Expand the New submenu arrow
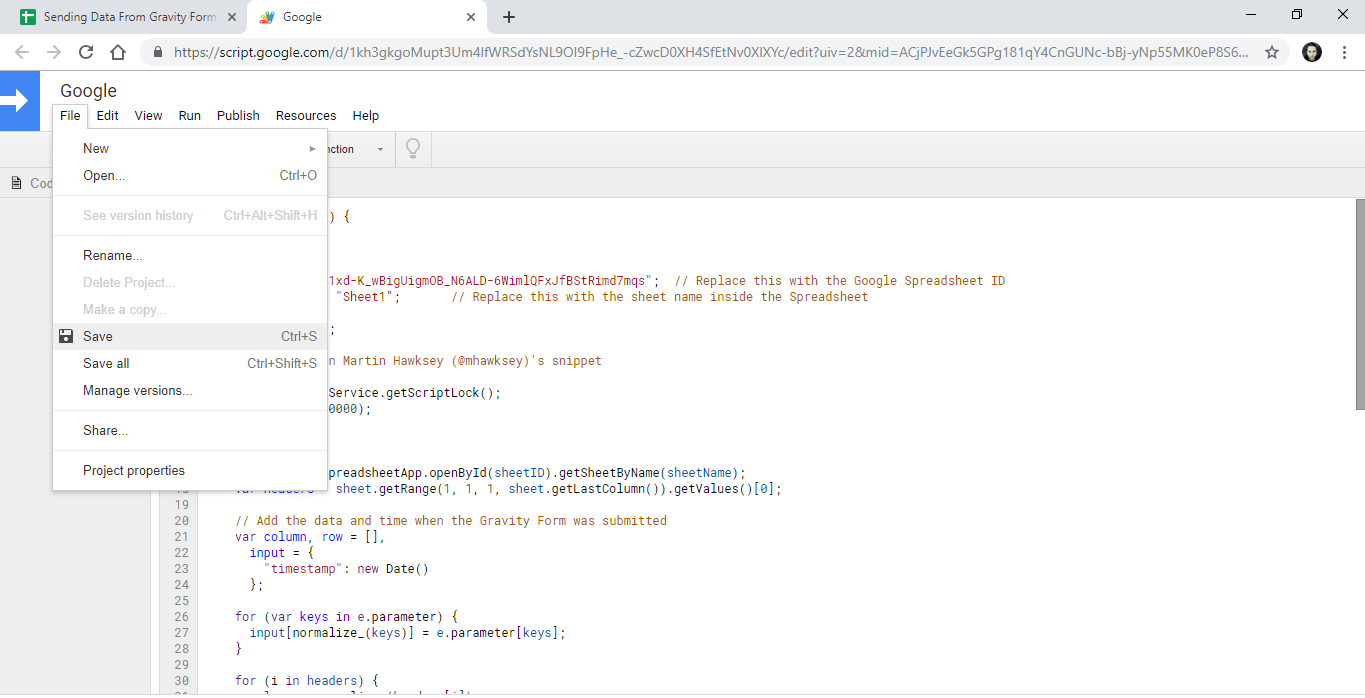 coord(313,148)
